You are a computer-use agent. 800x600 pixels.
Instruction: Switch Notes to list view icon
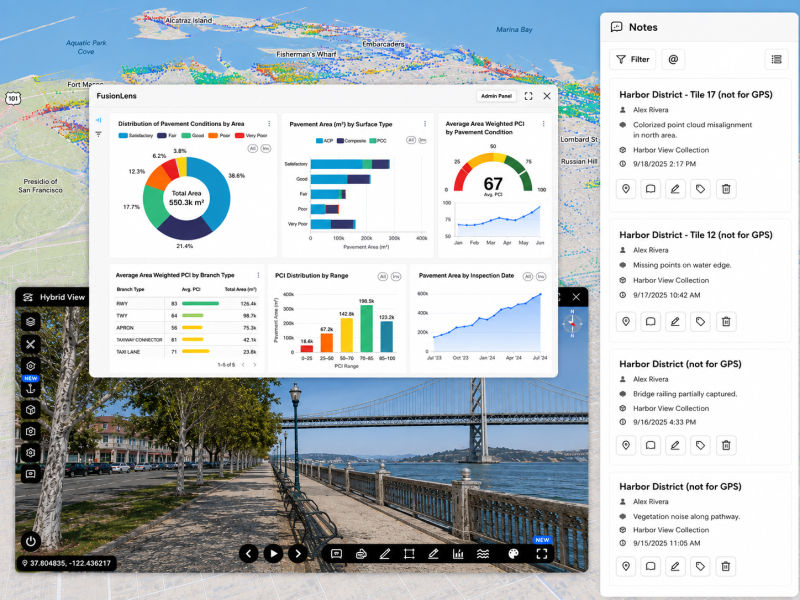point(777,59)
